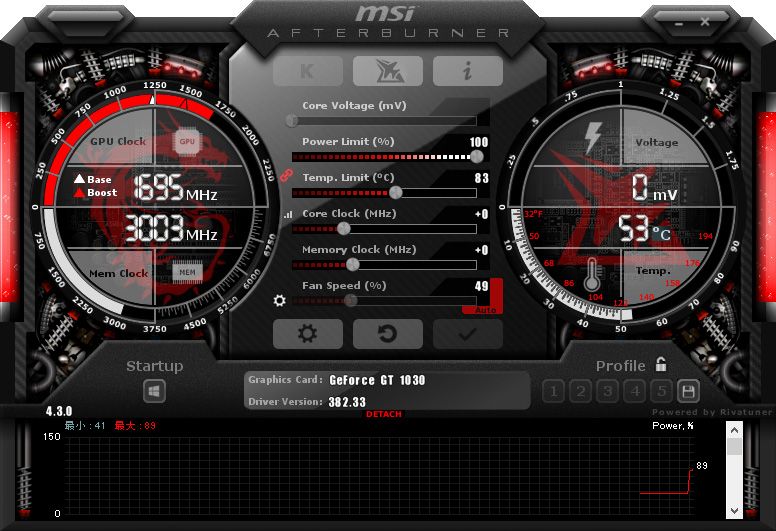
Task: Click the Temp. Limit slider handle
Action: pyautogui.click(x=395, y=193)
